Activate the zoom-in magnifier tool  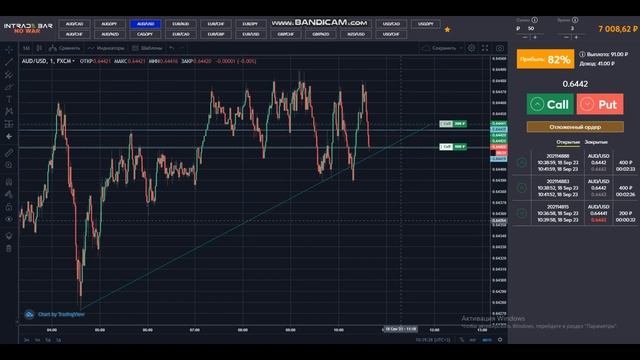(x=9, y=165)
